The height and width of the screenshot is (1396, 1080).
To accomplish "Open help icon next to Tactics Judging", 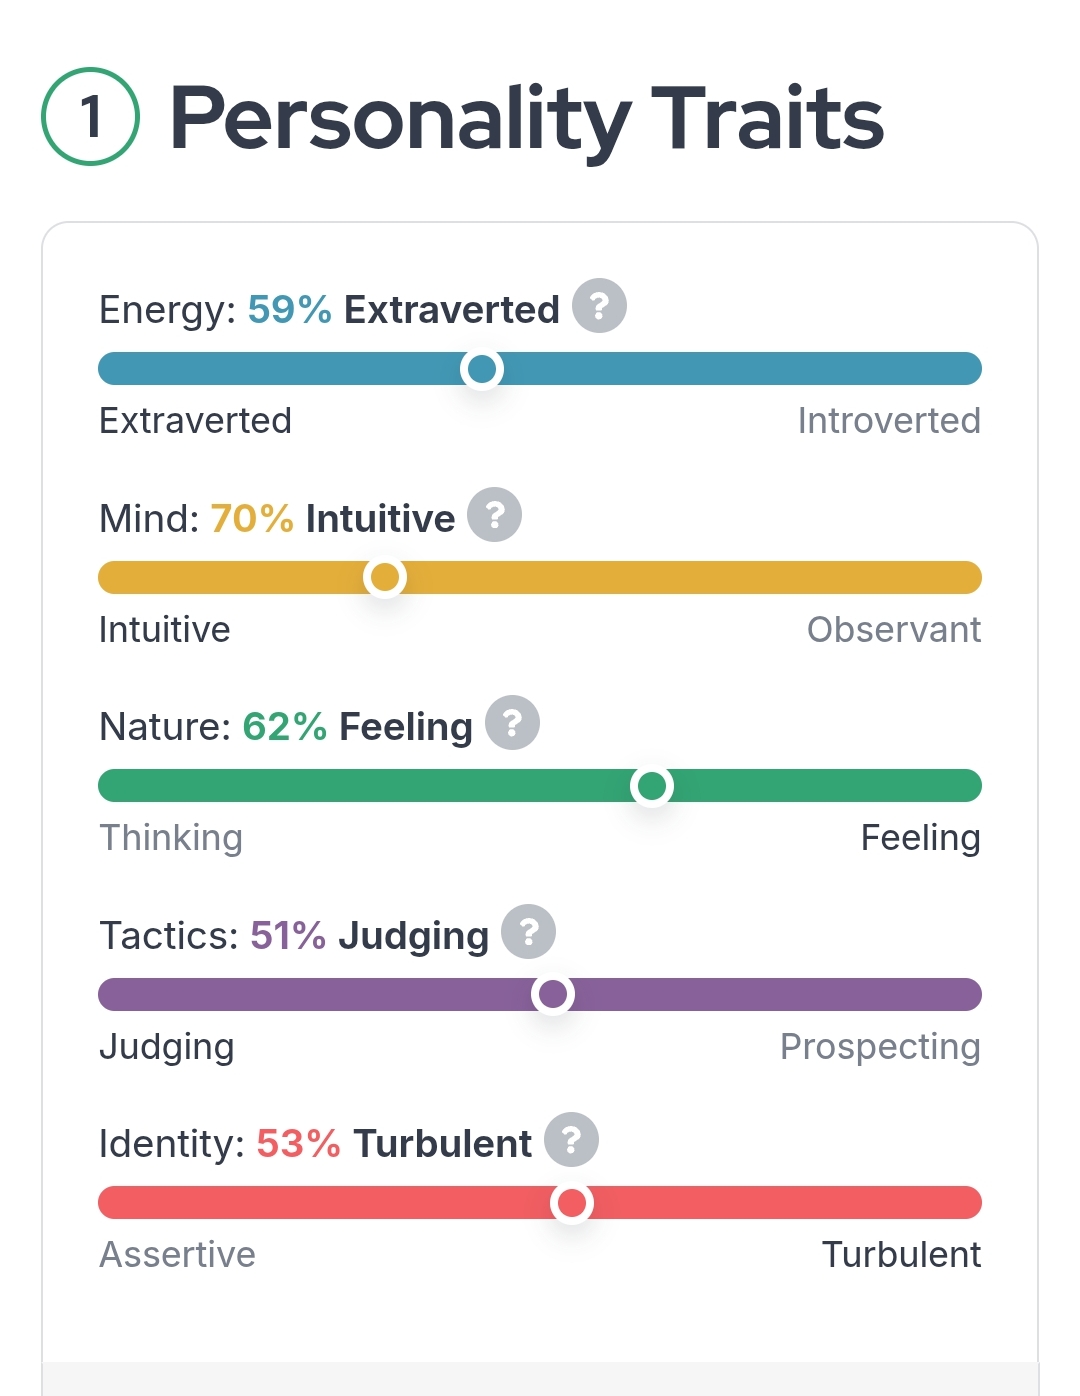I will tap(528, 932).
